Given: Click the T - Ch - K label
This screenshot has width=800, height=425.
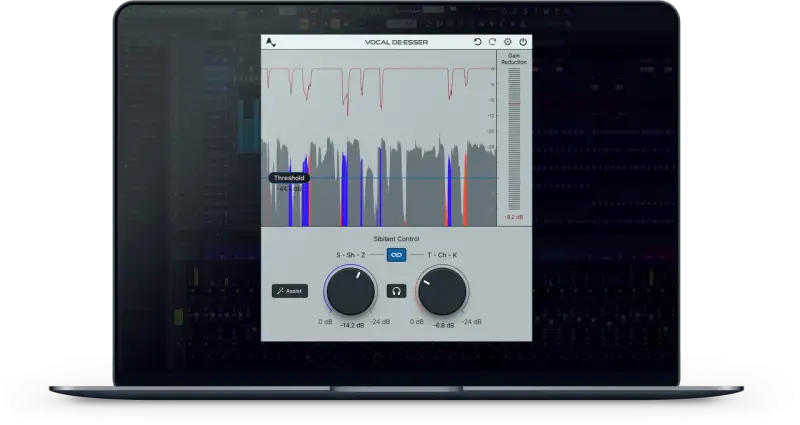Looking at the screenshot, I should click(442, 255).
